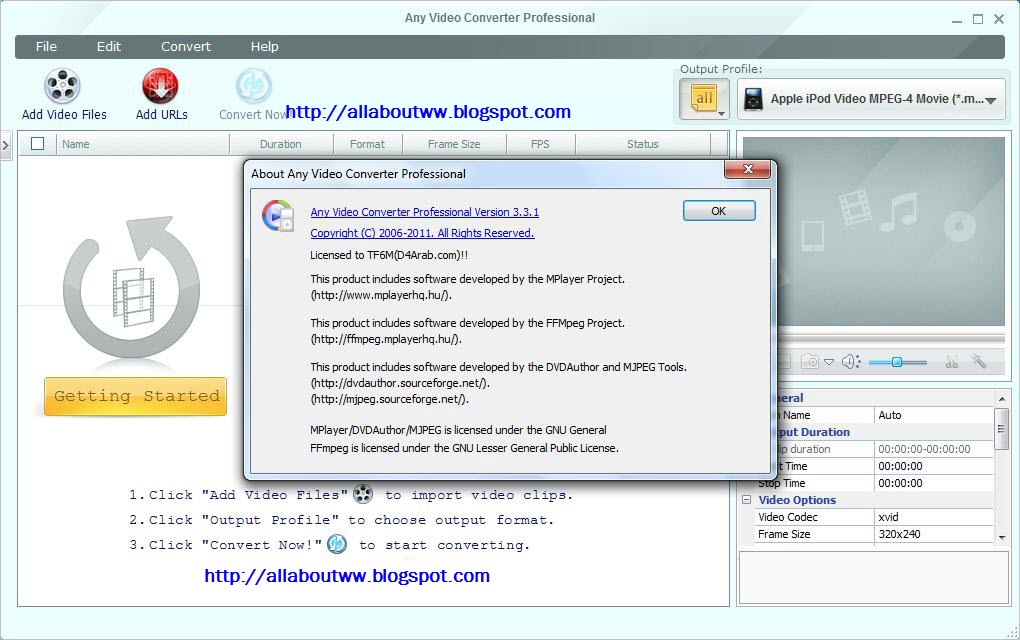Sort by the Status column header
This screenshot has width=1020, height=640.
click(x=643, y=144)
